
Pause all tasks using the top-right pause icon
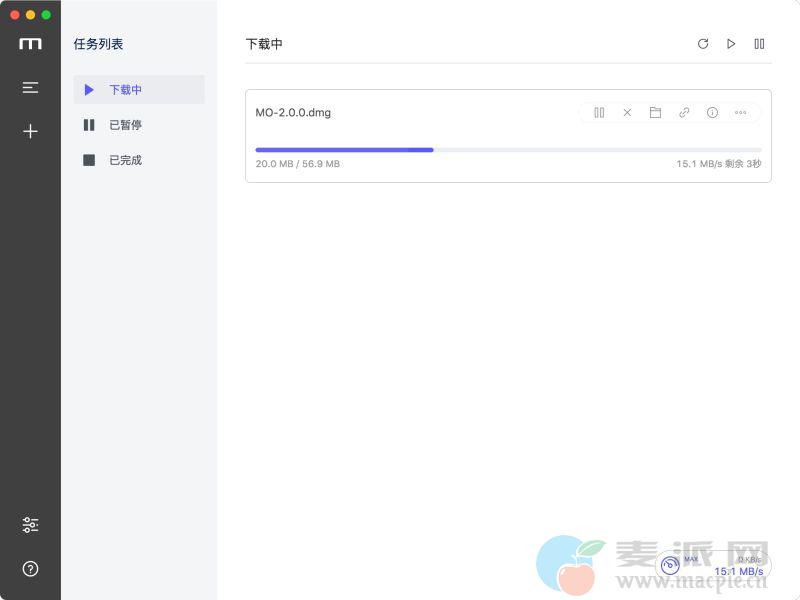[759, 44]
